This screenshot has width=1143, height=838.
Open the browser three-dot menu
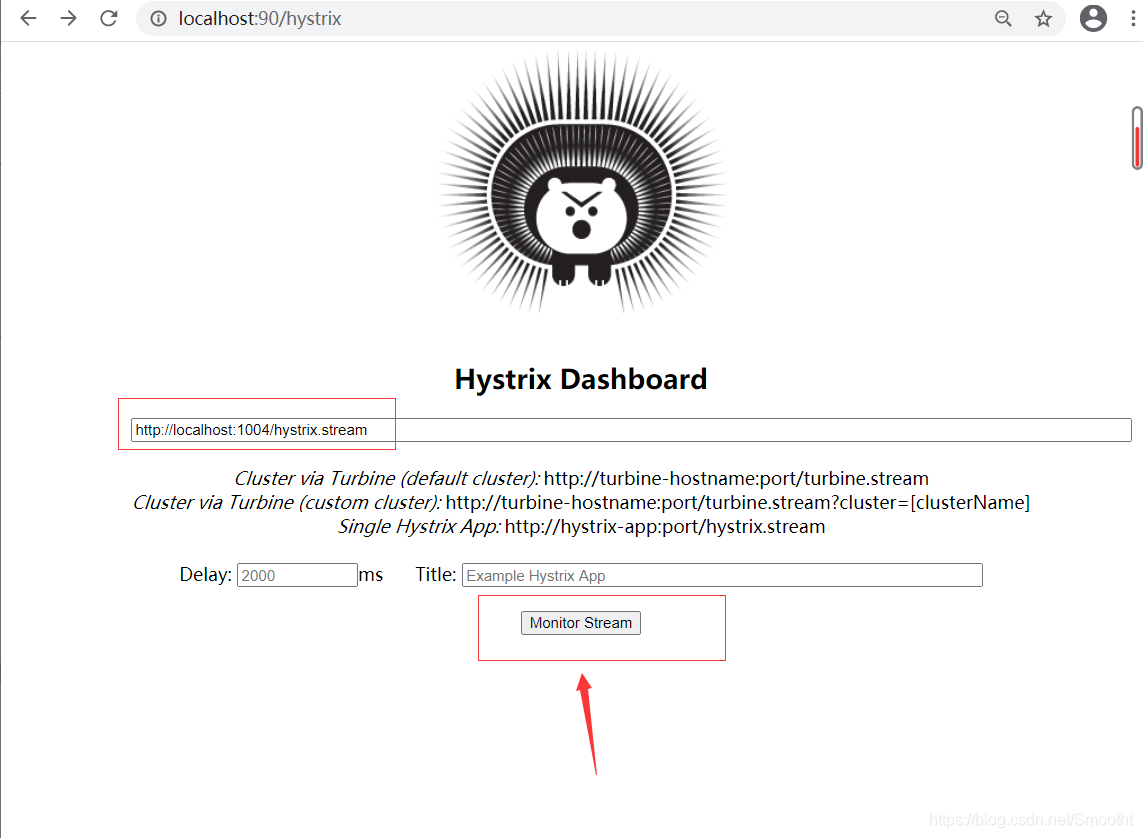click(x=1132, y=18)
